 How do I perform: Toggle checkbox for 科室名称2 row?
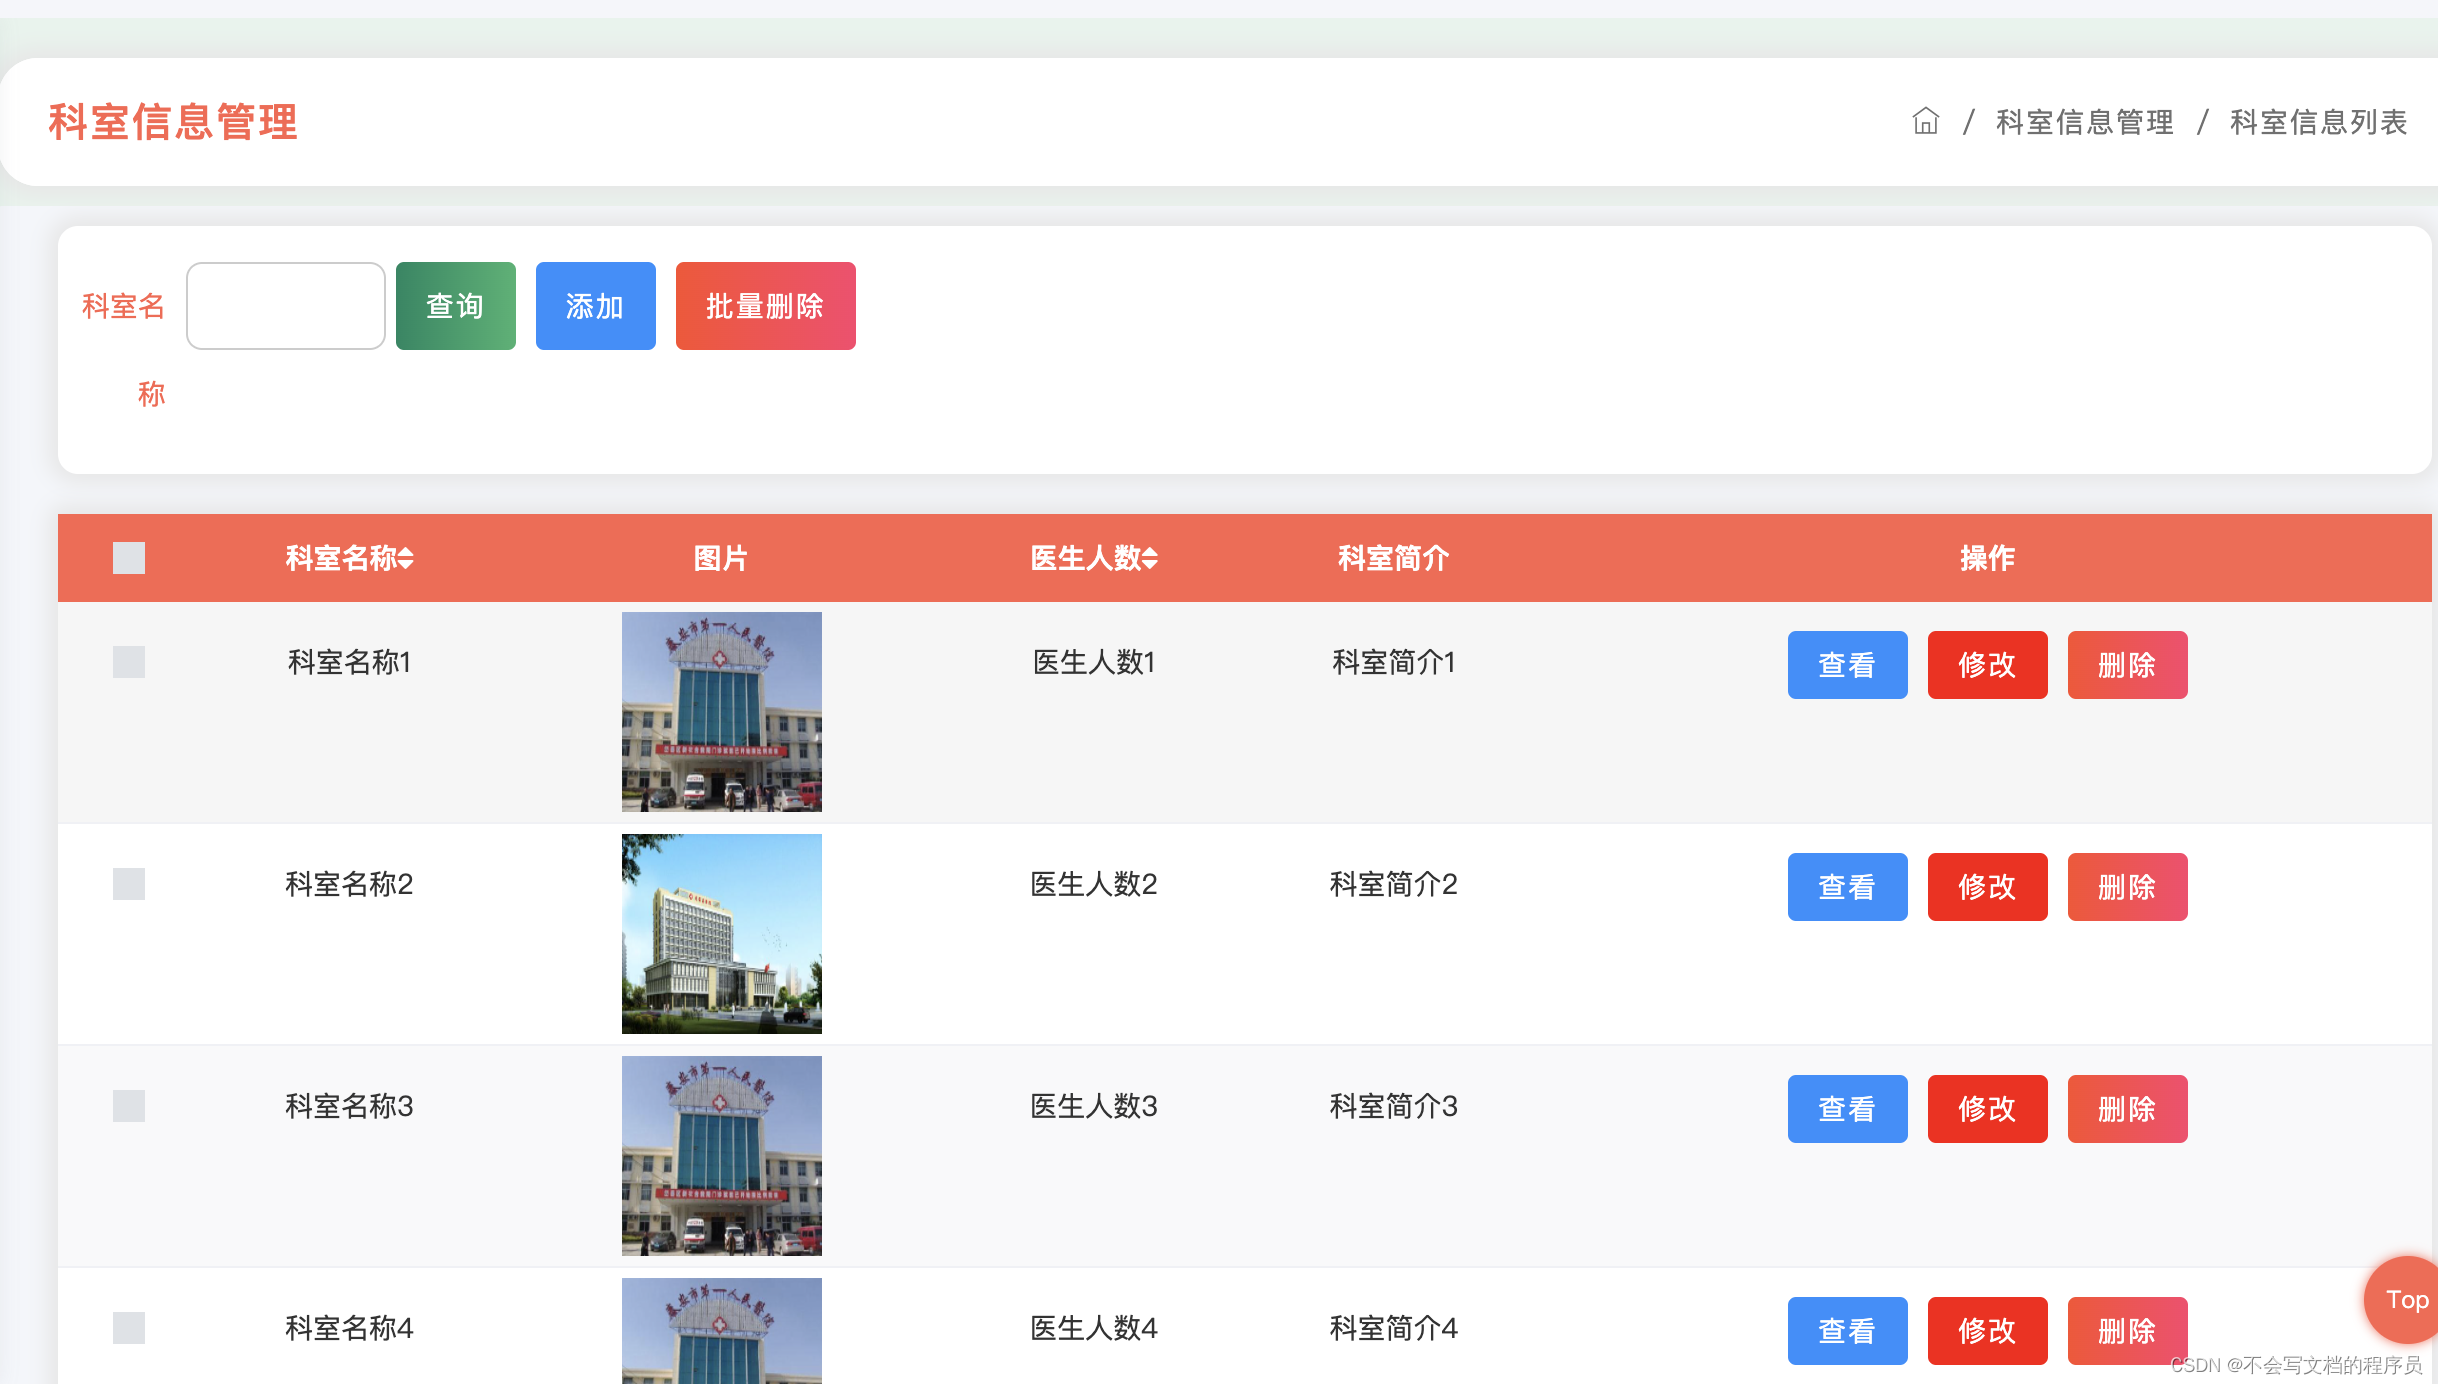point(129,882)
